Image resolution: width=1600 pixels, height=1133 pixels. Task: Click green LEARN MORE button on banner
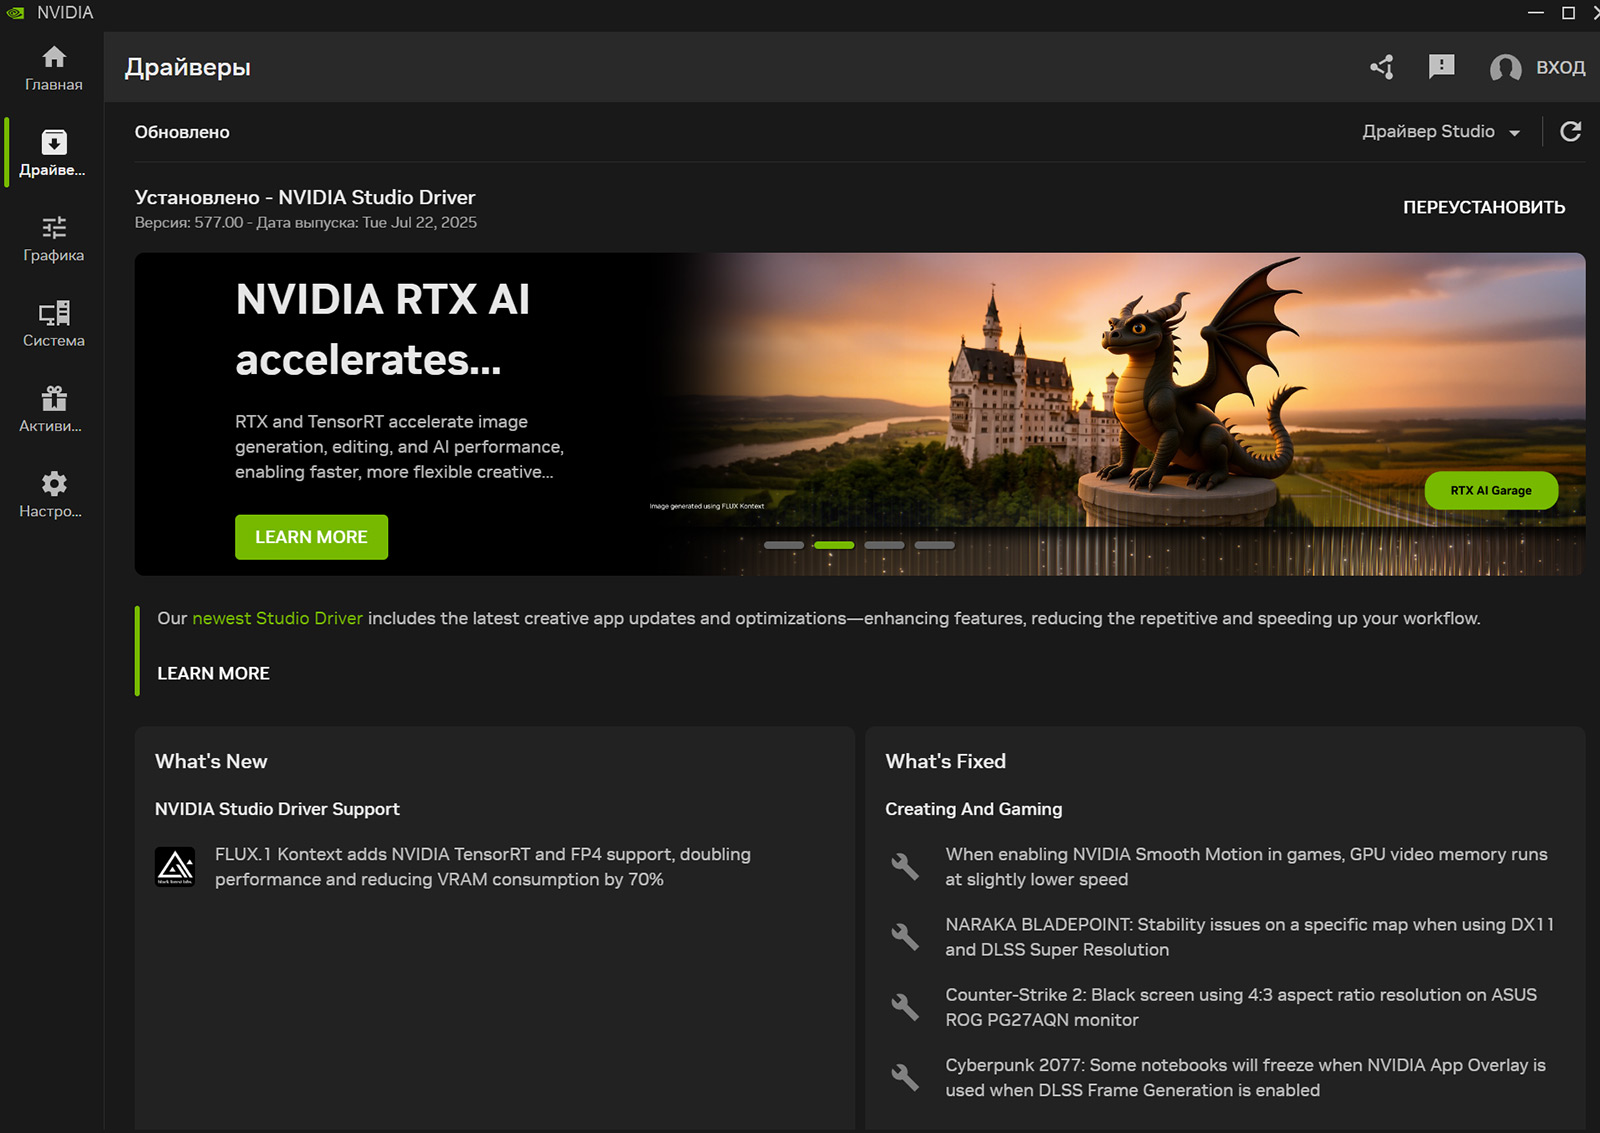(311, 537)
